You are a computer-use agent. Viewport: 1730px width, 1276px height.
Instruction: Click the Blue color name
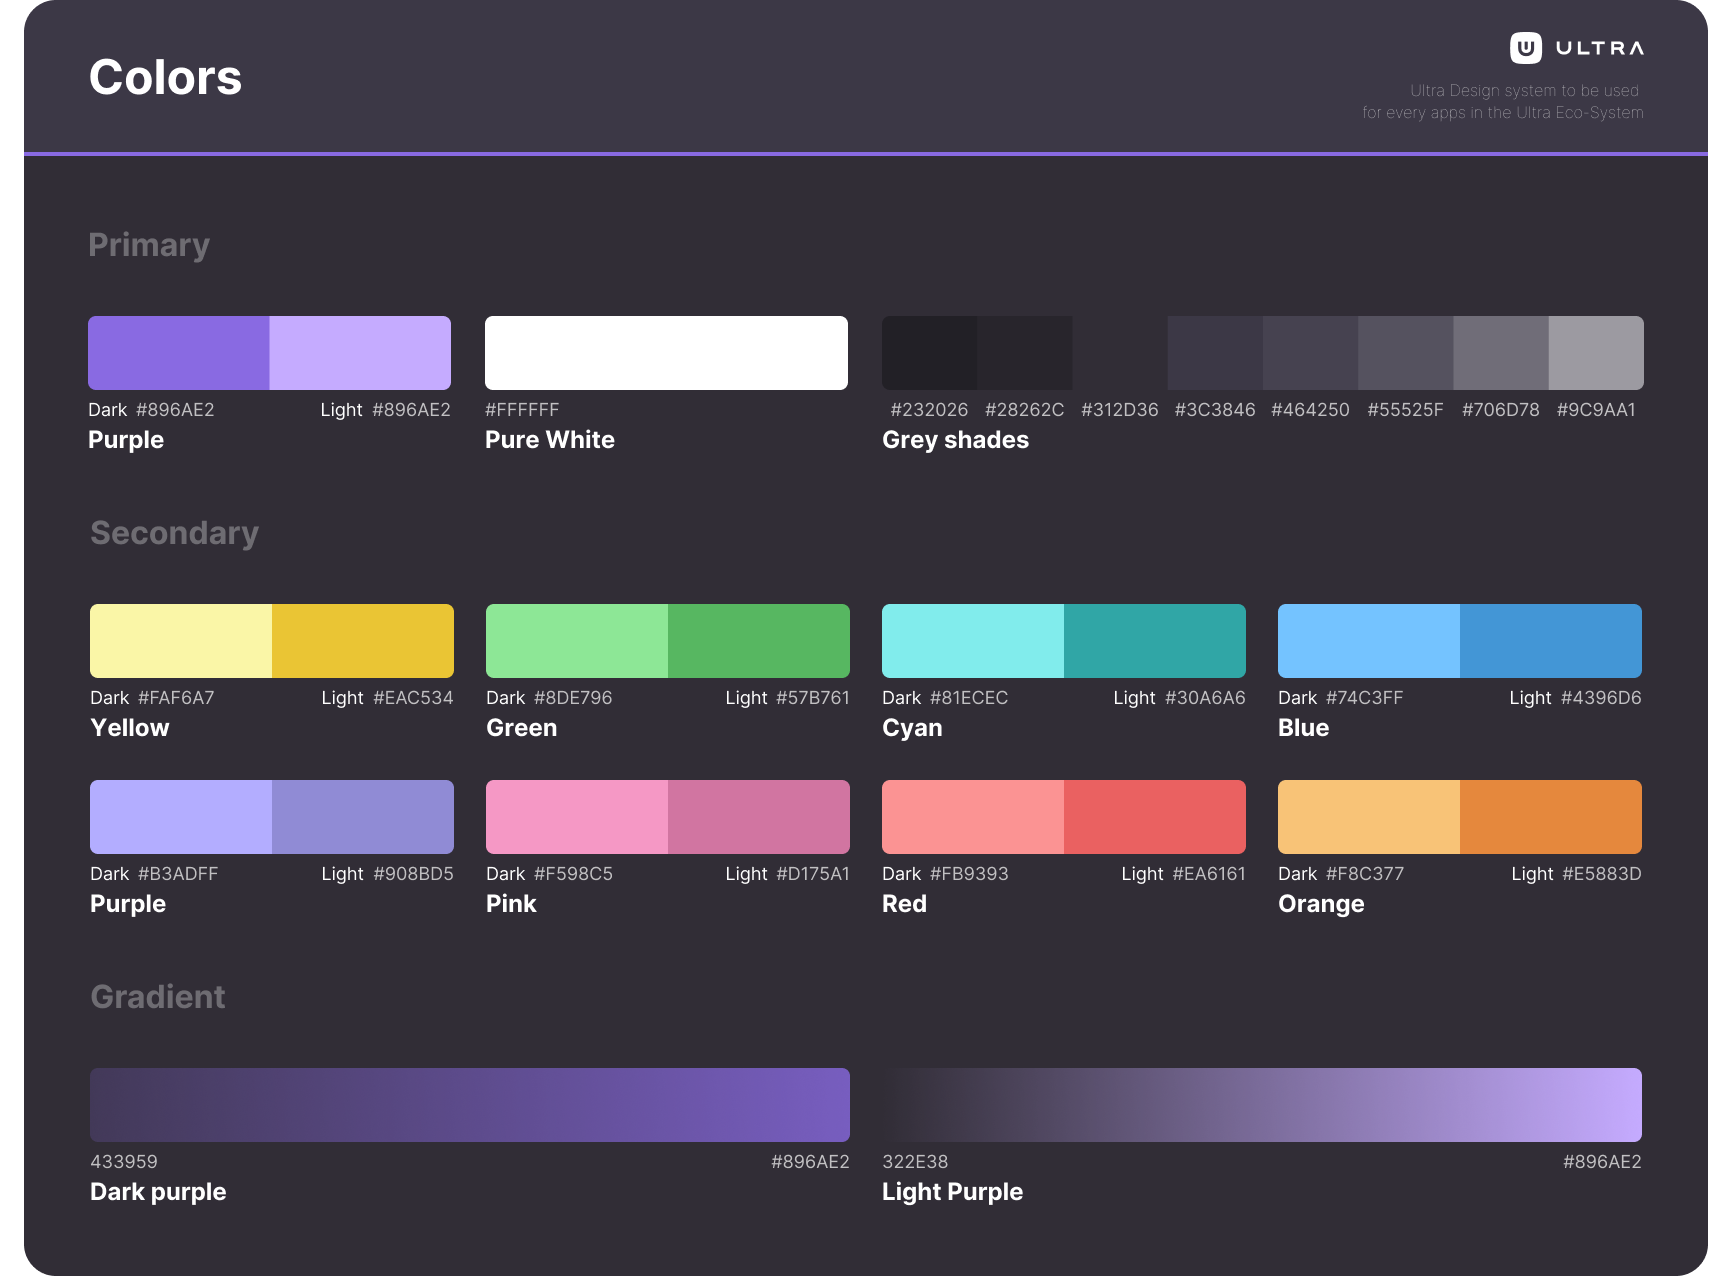point(1304,728)
